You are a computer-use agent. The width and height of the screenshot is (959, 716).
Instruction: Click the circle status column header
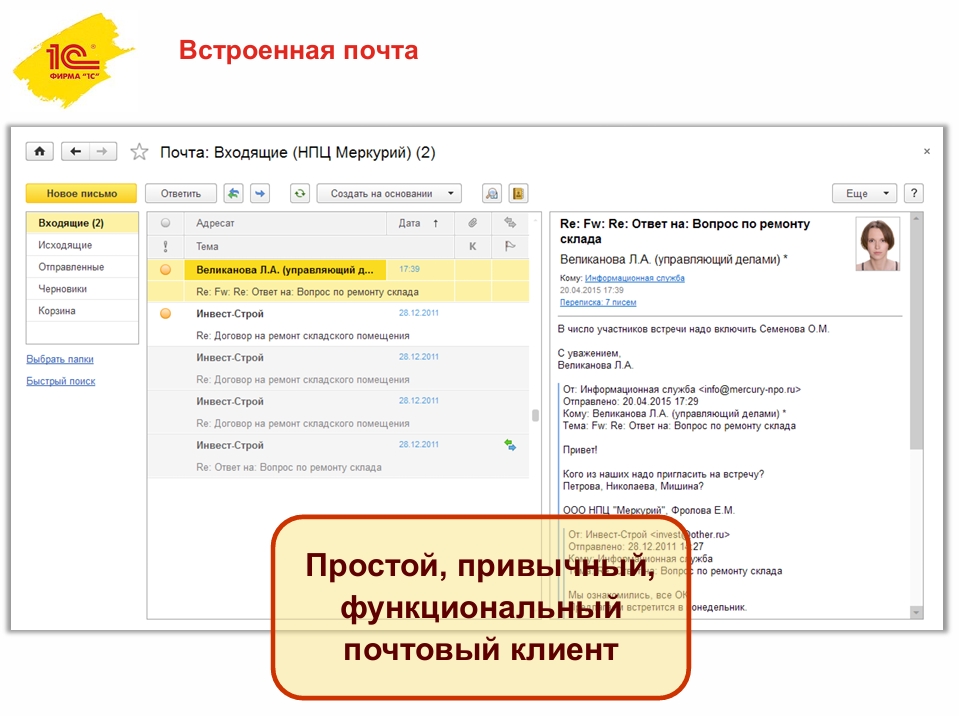click(x=166, y=223)
